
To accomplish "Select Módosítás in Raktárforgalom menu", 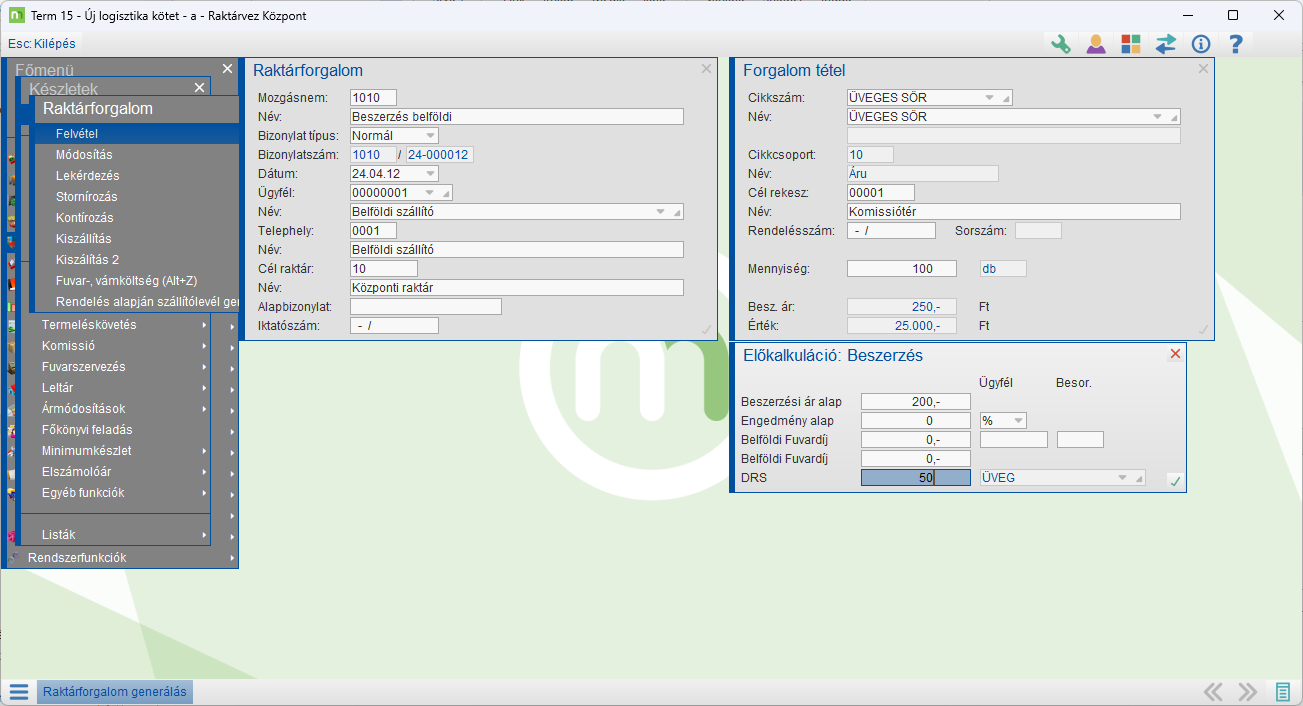I will [x=84, y=155].
